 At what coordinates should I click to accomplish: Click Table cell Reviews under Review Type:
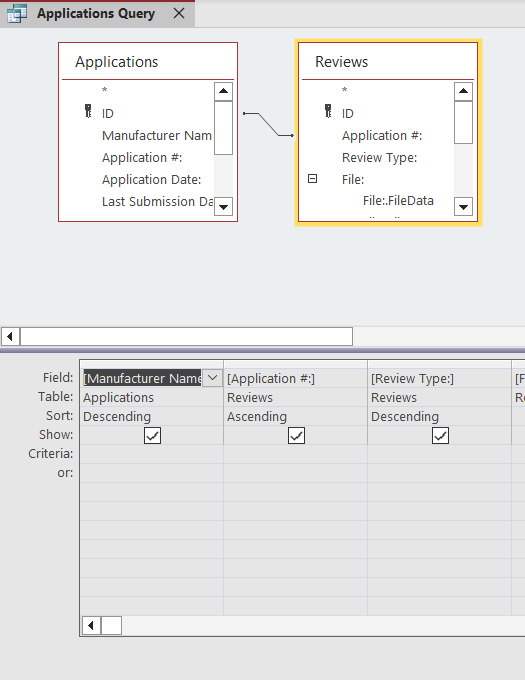(x=439, y=397)
